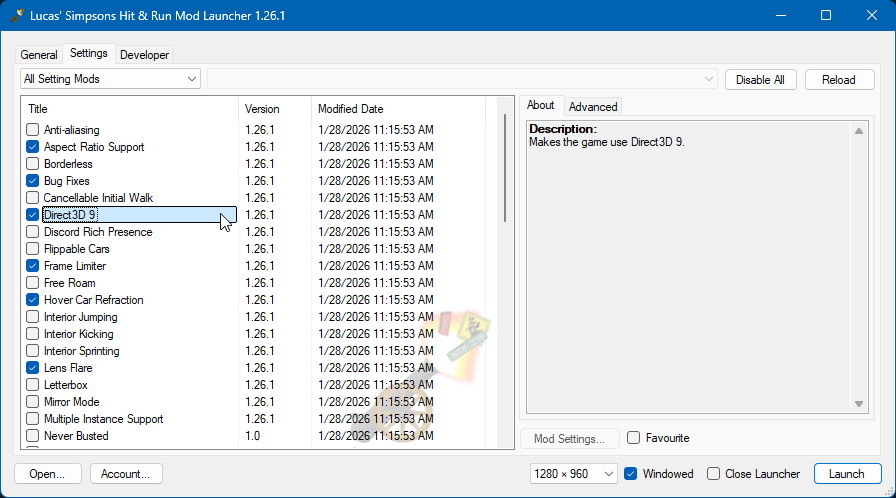Sort mods by the Title column header
The height and width of the screenshot is (498, 896).
pos(130,109)
